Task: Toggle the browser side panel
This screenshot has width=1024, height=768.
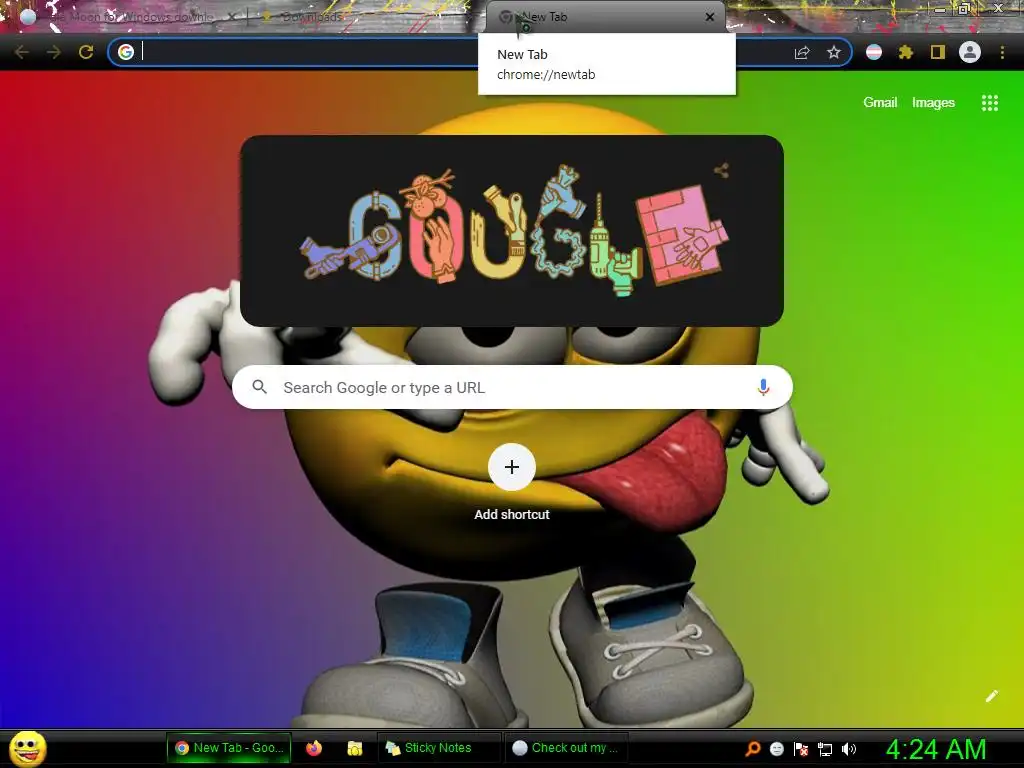Action: [938, 52]
